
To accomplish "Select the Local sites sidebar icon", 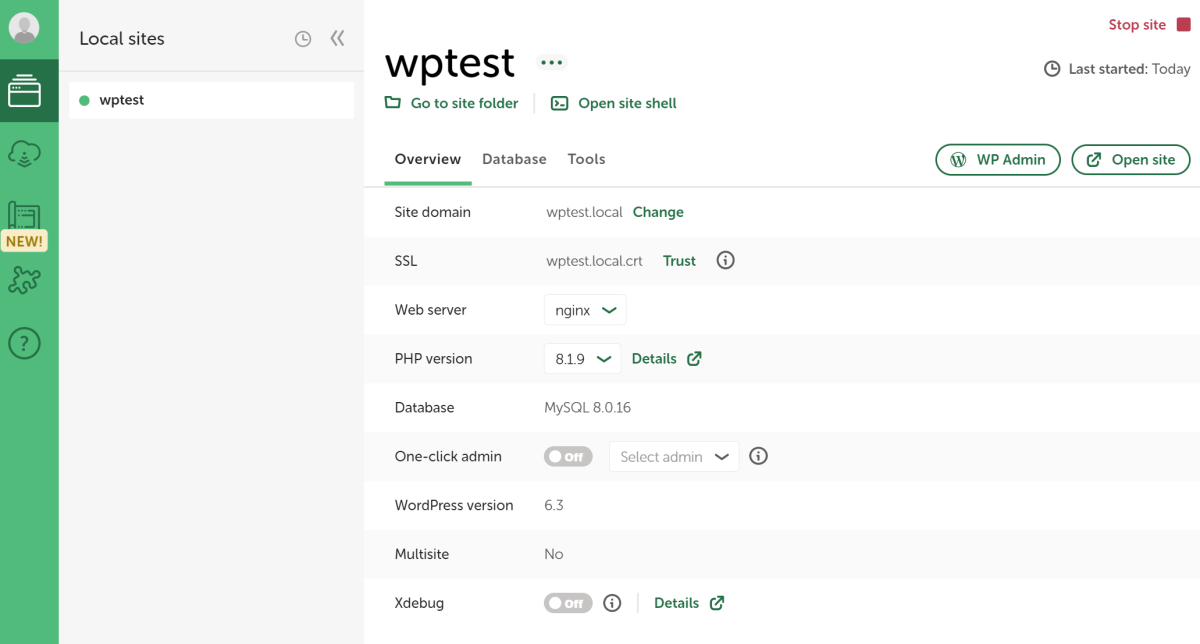I will click(x=24, y=92).
